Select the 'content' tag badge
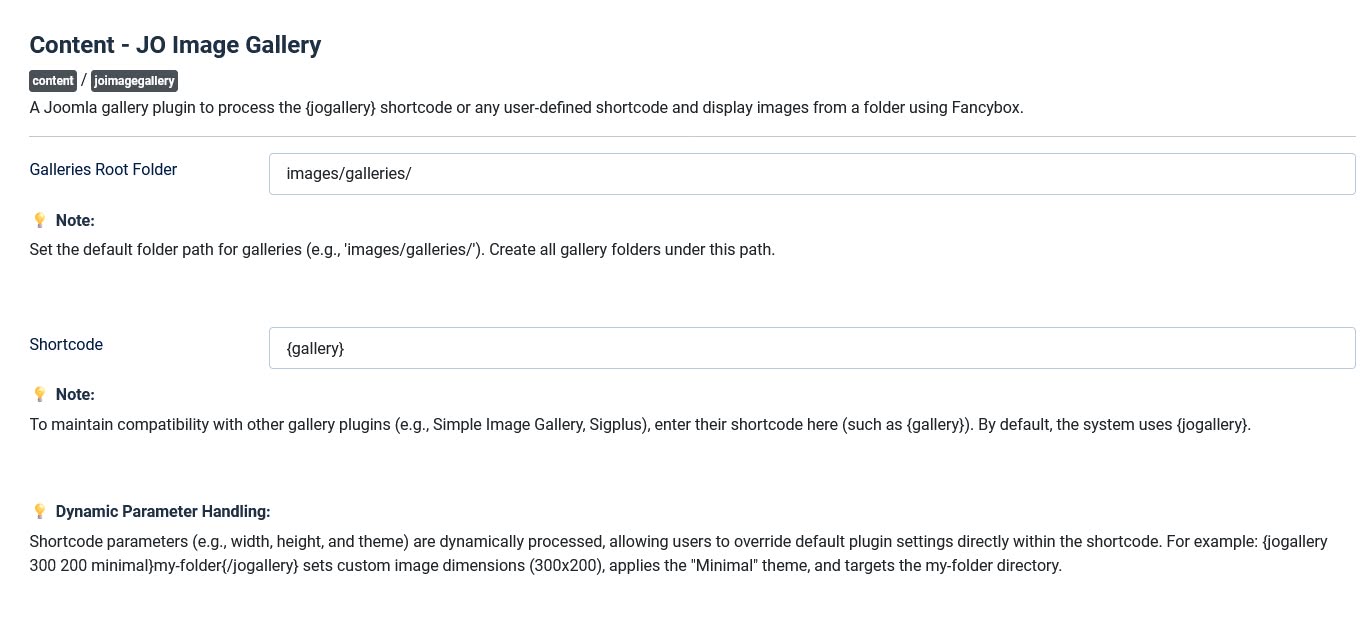This screenshot has height=620, width=1362. coord(52,81)
